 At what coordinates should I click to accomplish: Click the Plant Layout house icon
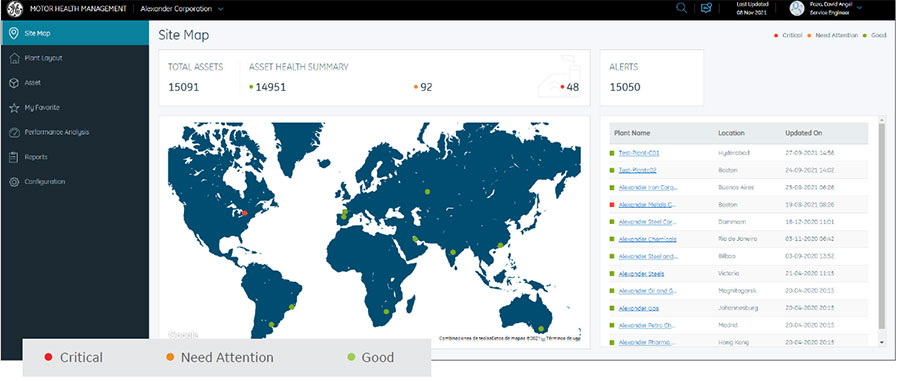coord(14,58)
